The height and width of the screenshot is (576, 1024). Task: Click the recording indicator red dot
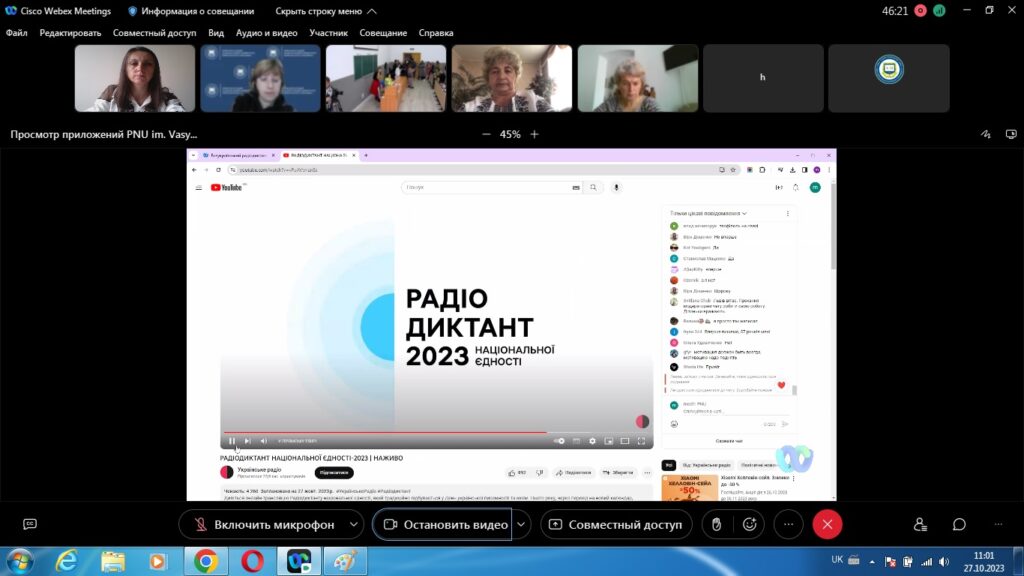[x=920, y=11]
